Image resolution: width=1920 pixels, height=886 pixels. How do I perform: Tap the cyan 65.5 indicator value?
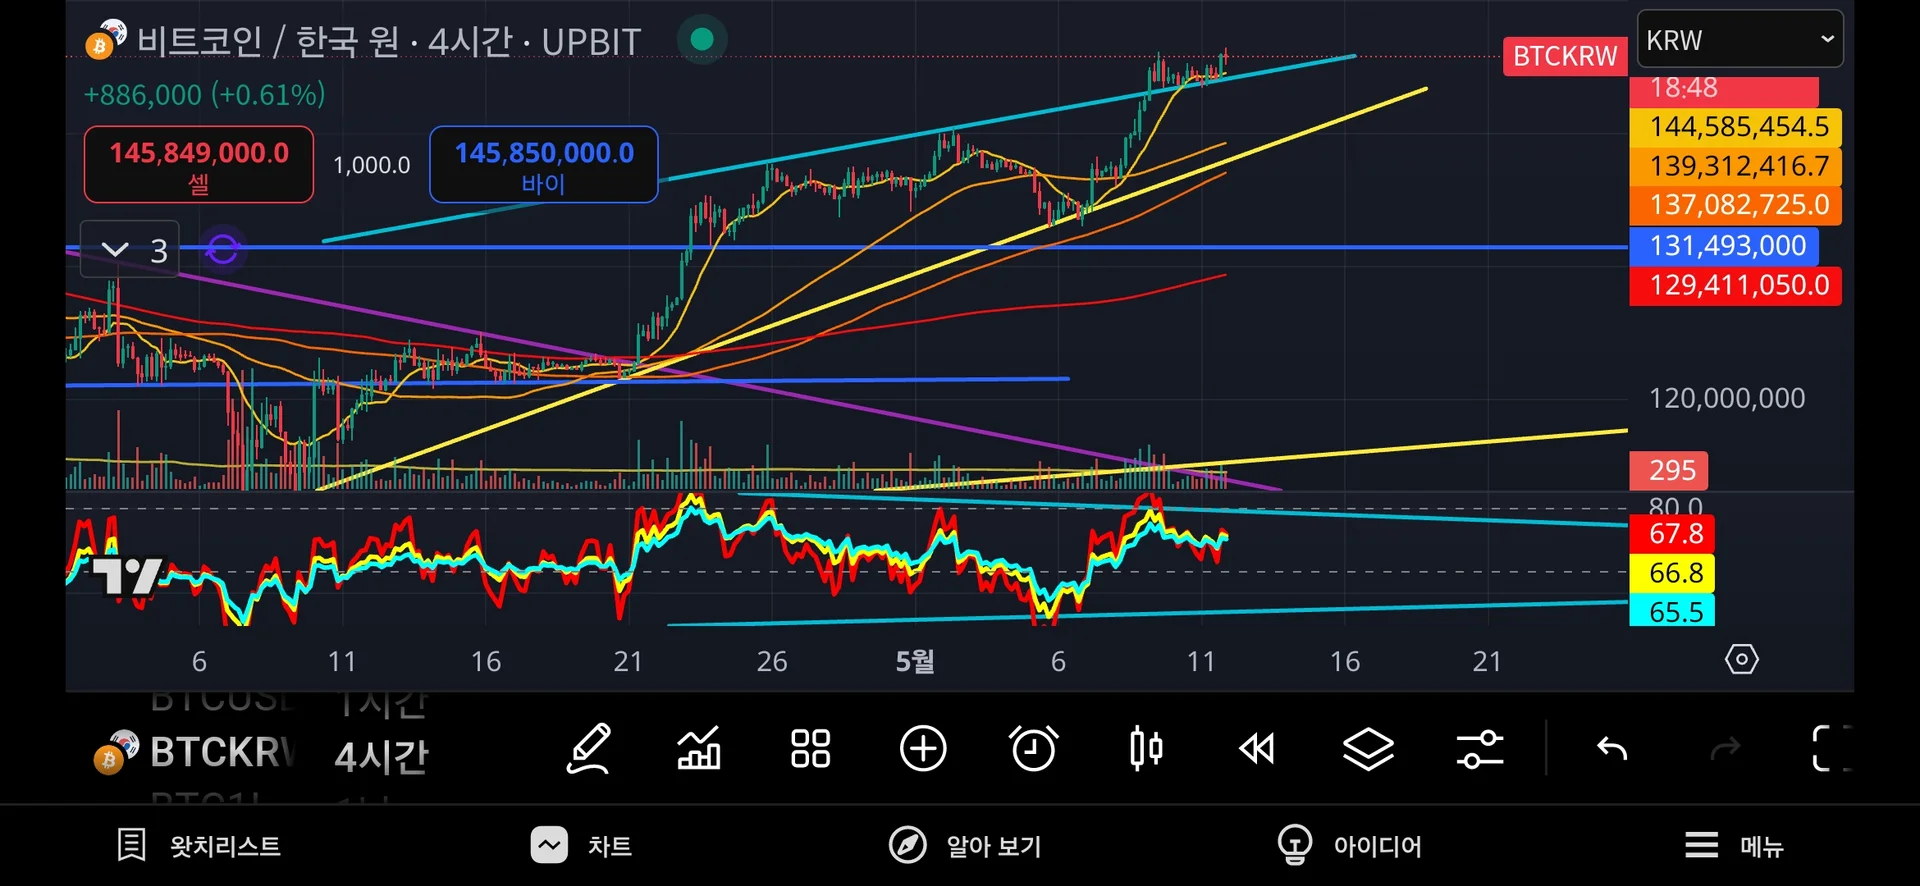click(1672, 611)
